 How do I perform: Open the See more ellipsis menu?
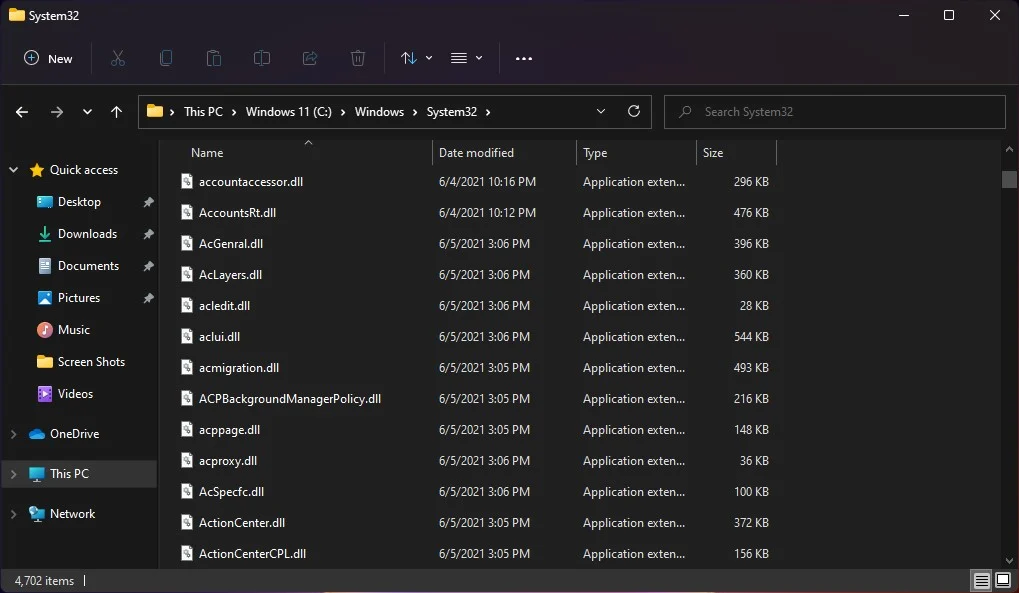point(524,59)
